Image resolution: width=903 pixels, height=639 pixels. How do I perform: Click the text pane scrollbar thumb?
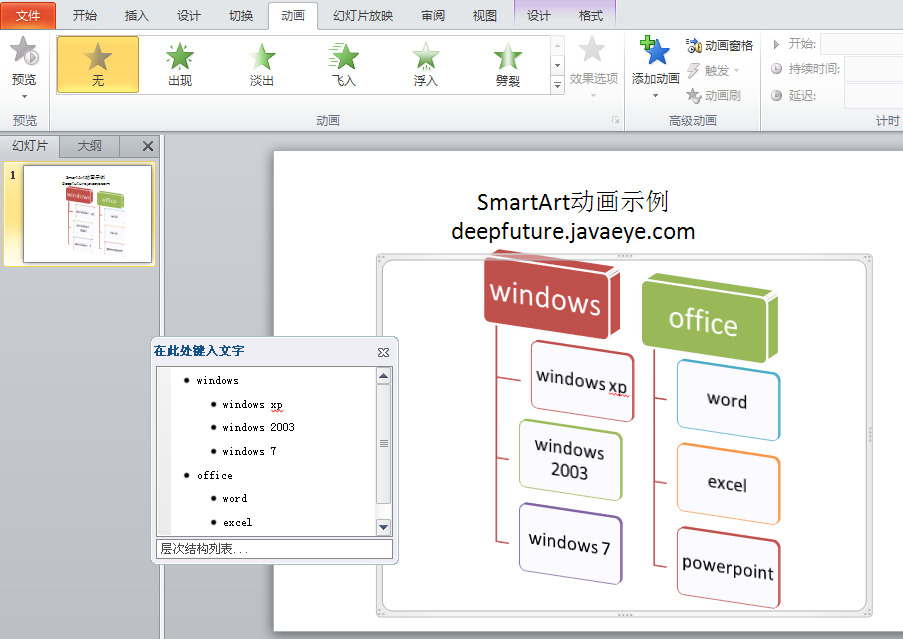coord(384,443)
